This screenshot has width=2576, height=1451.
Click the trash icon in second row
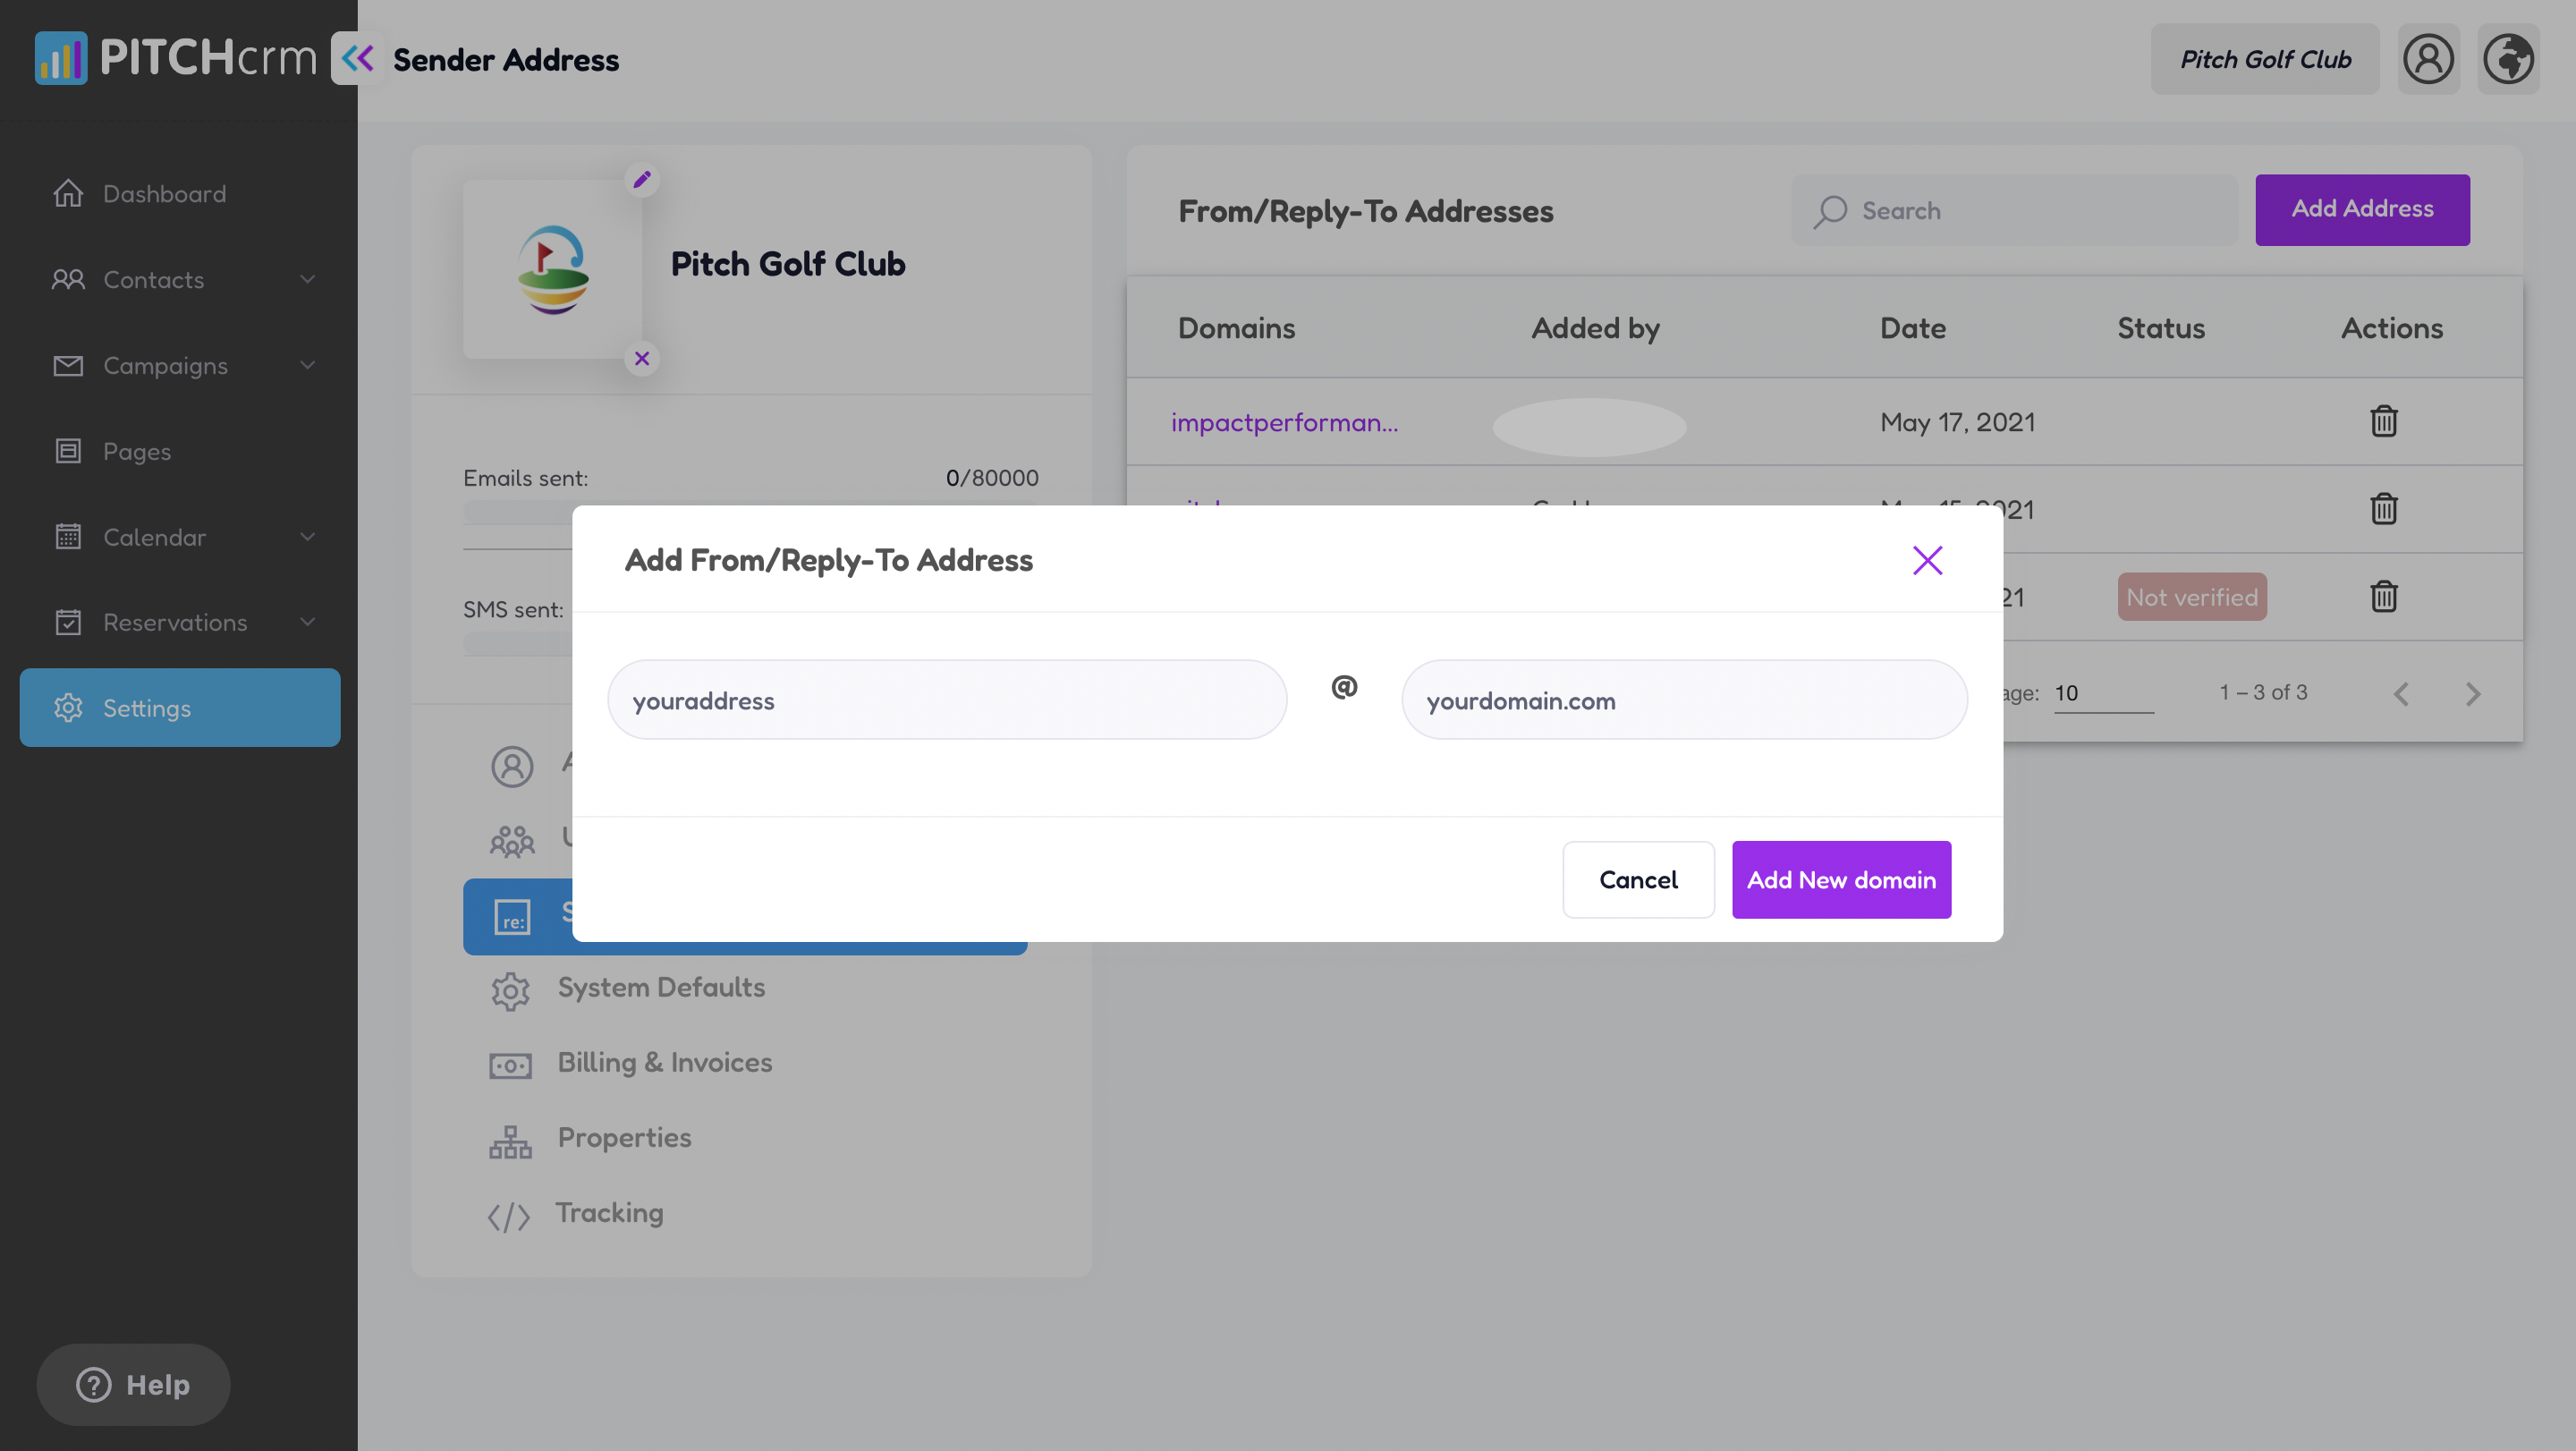(2384, 509)
